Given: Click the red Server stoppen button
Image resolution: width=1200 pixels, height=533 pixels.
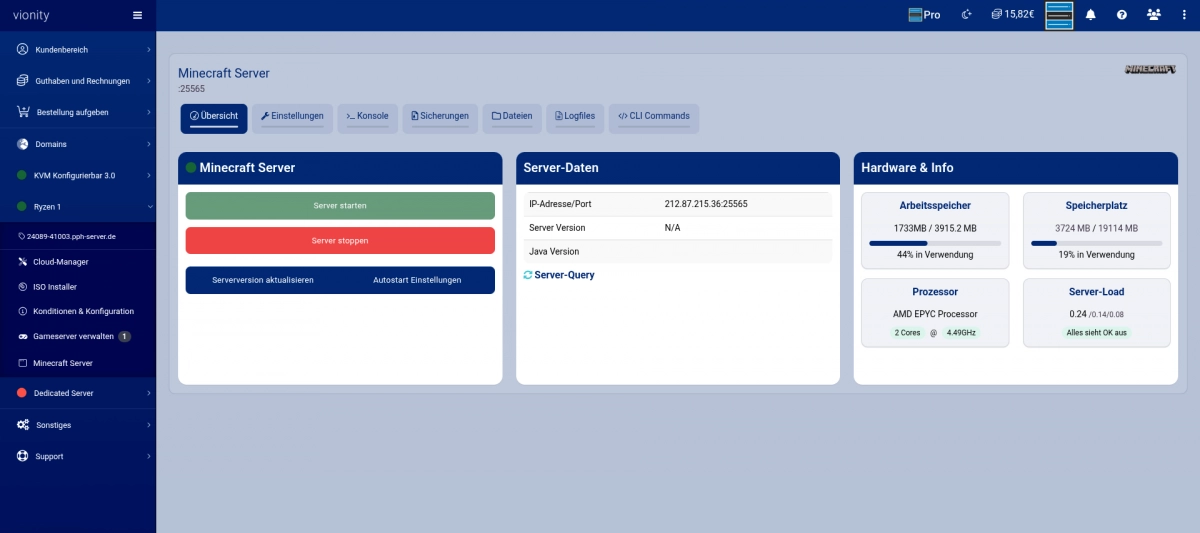Looking at the screenshot, I should (340, 241).
